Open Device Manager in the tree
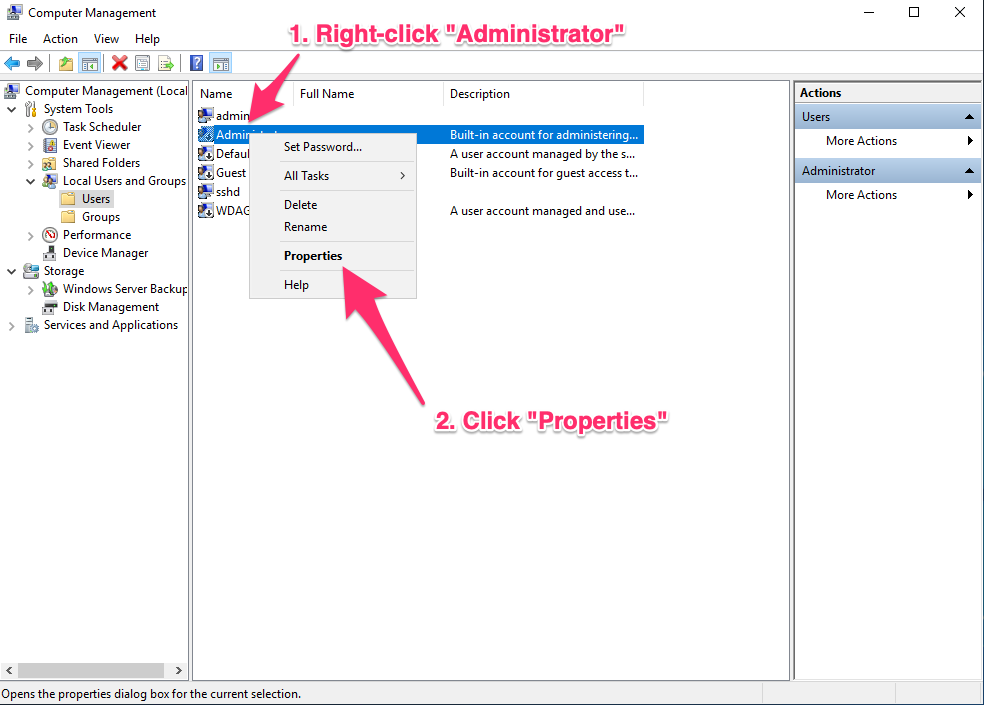Image resolution: width=984 pixels, height=705 pixels. (x=105, y=253)
